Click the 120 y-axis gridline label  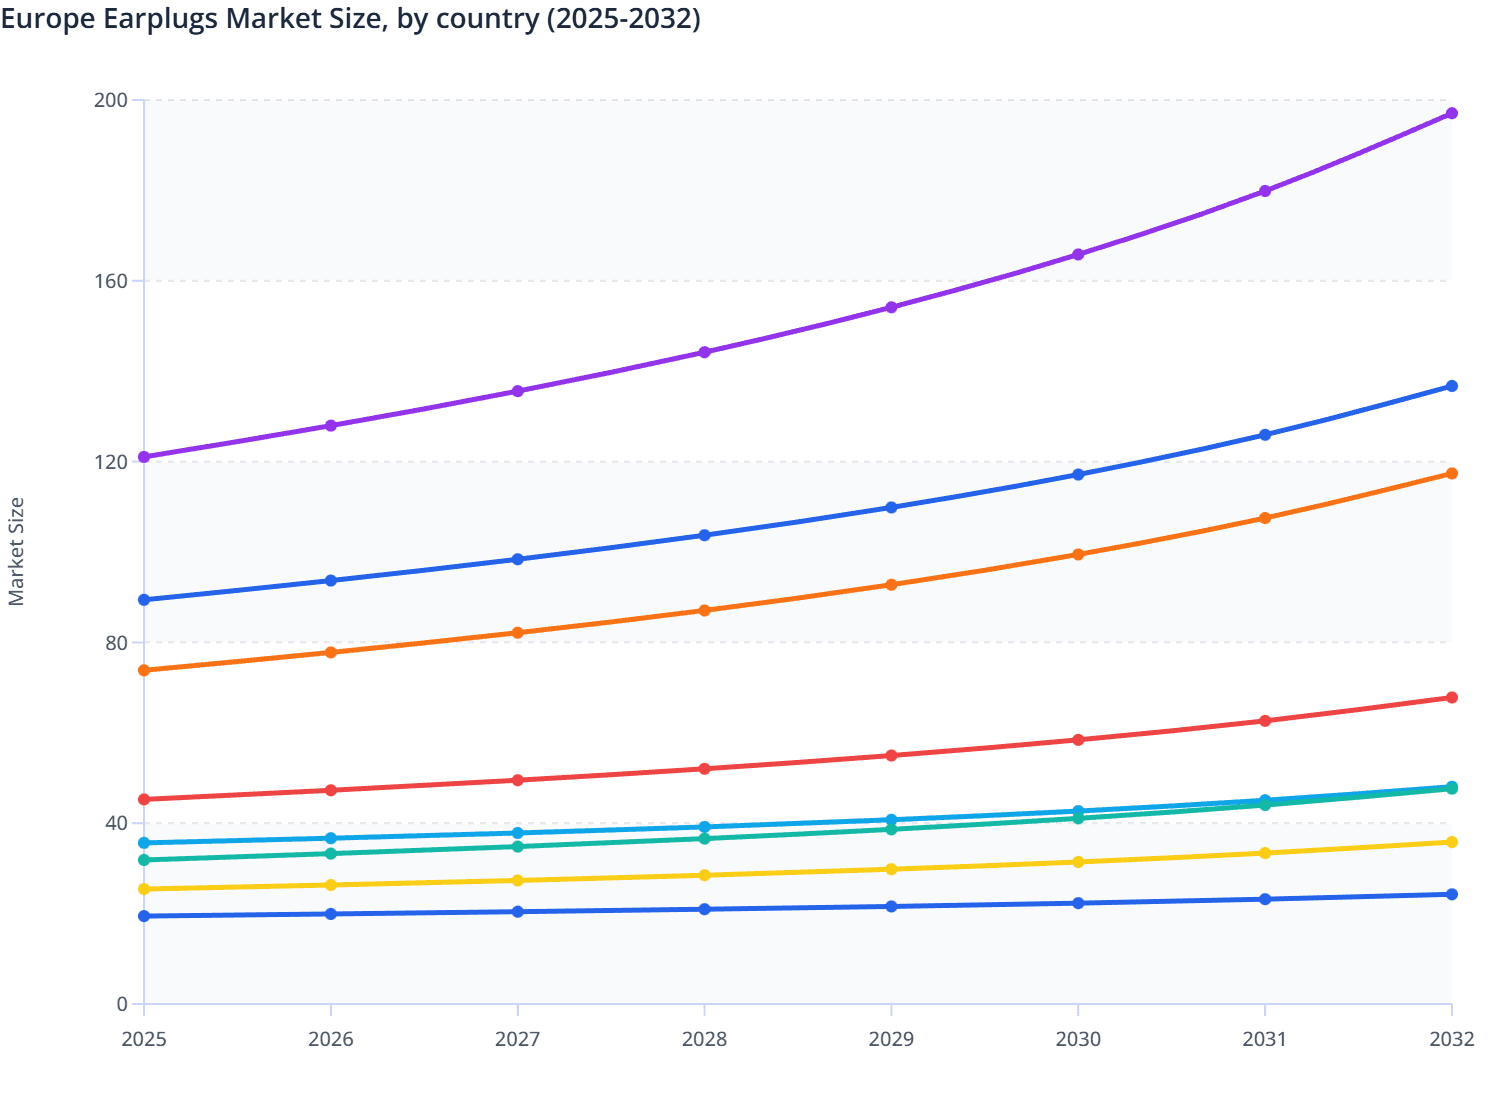click(x=113, y=460)
